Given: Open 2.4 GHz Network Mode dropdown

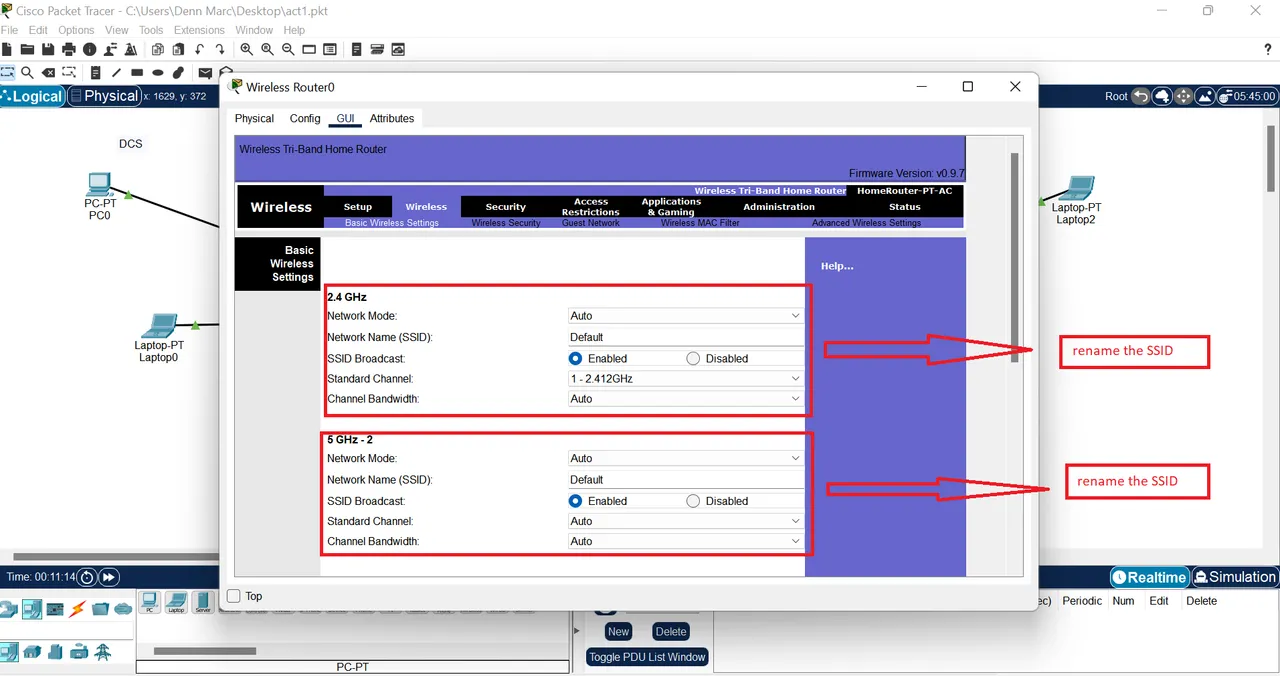Looking at the screenshot, I should pyautogui.click(x=685, y=316).
